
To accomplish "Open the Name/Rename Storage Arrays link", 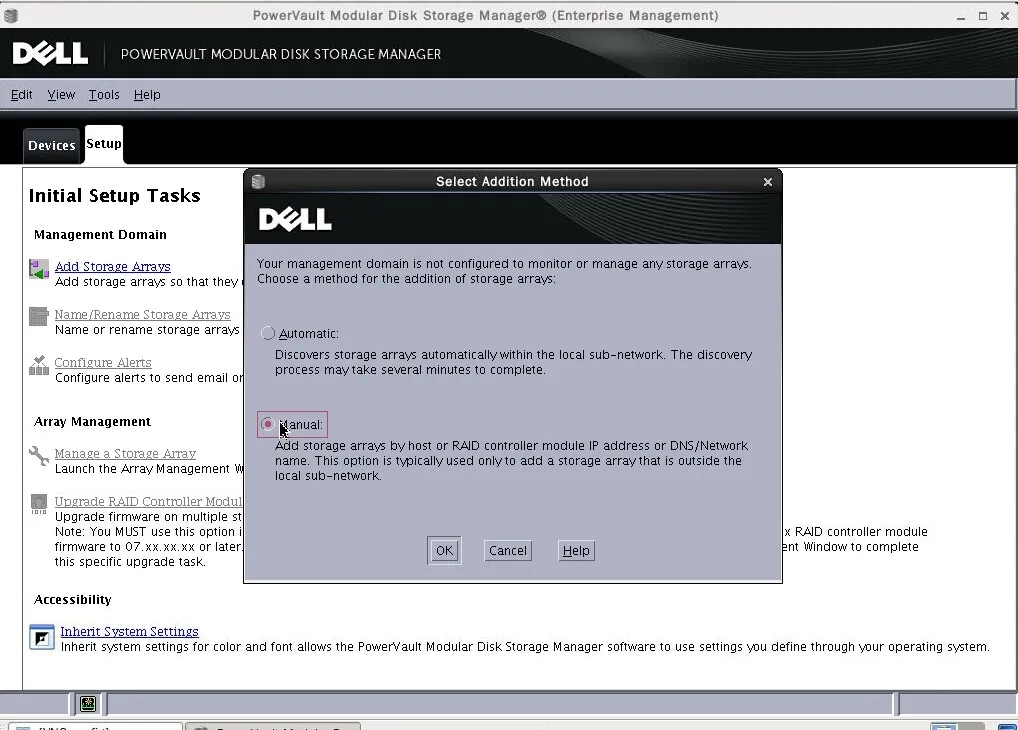I will (x=142, y=314).
